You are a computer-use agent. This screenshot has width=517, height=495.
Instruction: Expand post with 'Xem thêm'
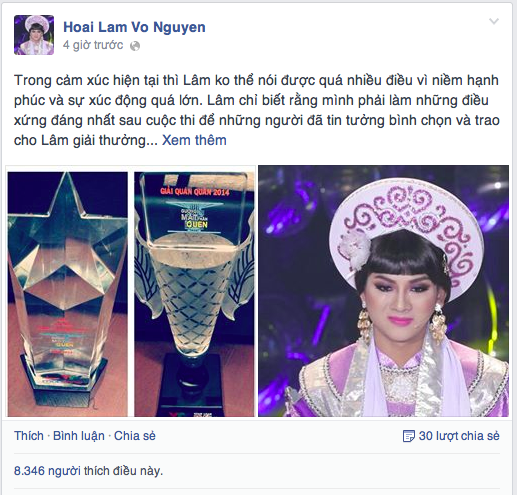coord(194,140)
